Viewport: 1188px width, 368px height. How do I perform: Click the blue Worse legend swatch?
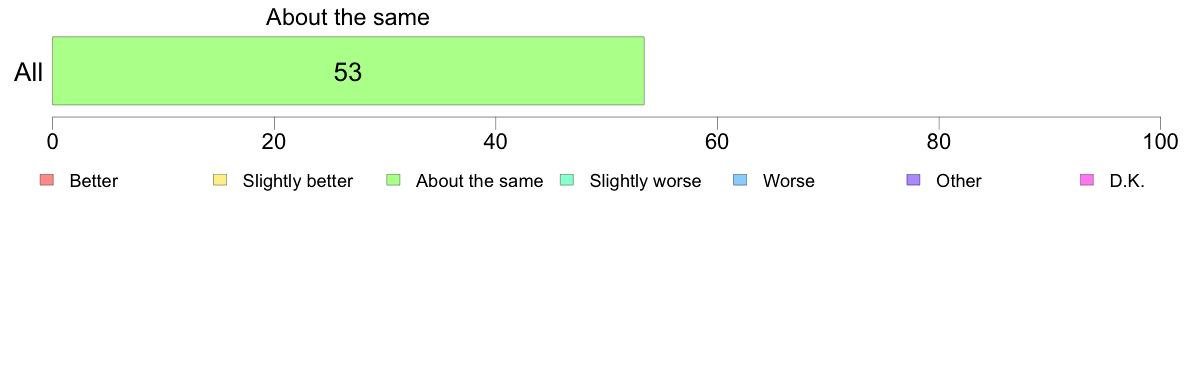coord(739,180)
